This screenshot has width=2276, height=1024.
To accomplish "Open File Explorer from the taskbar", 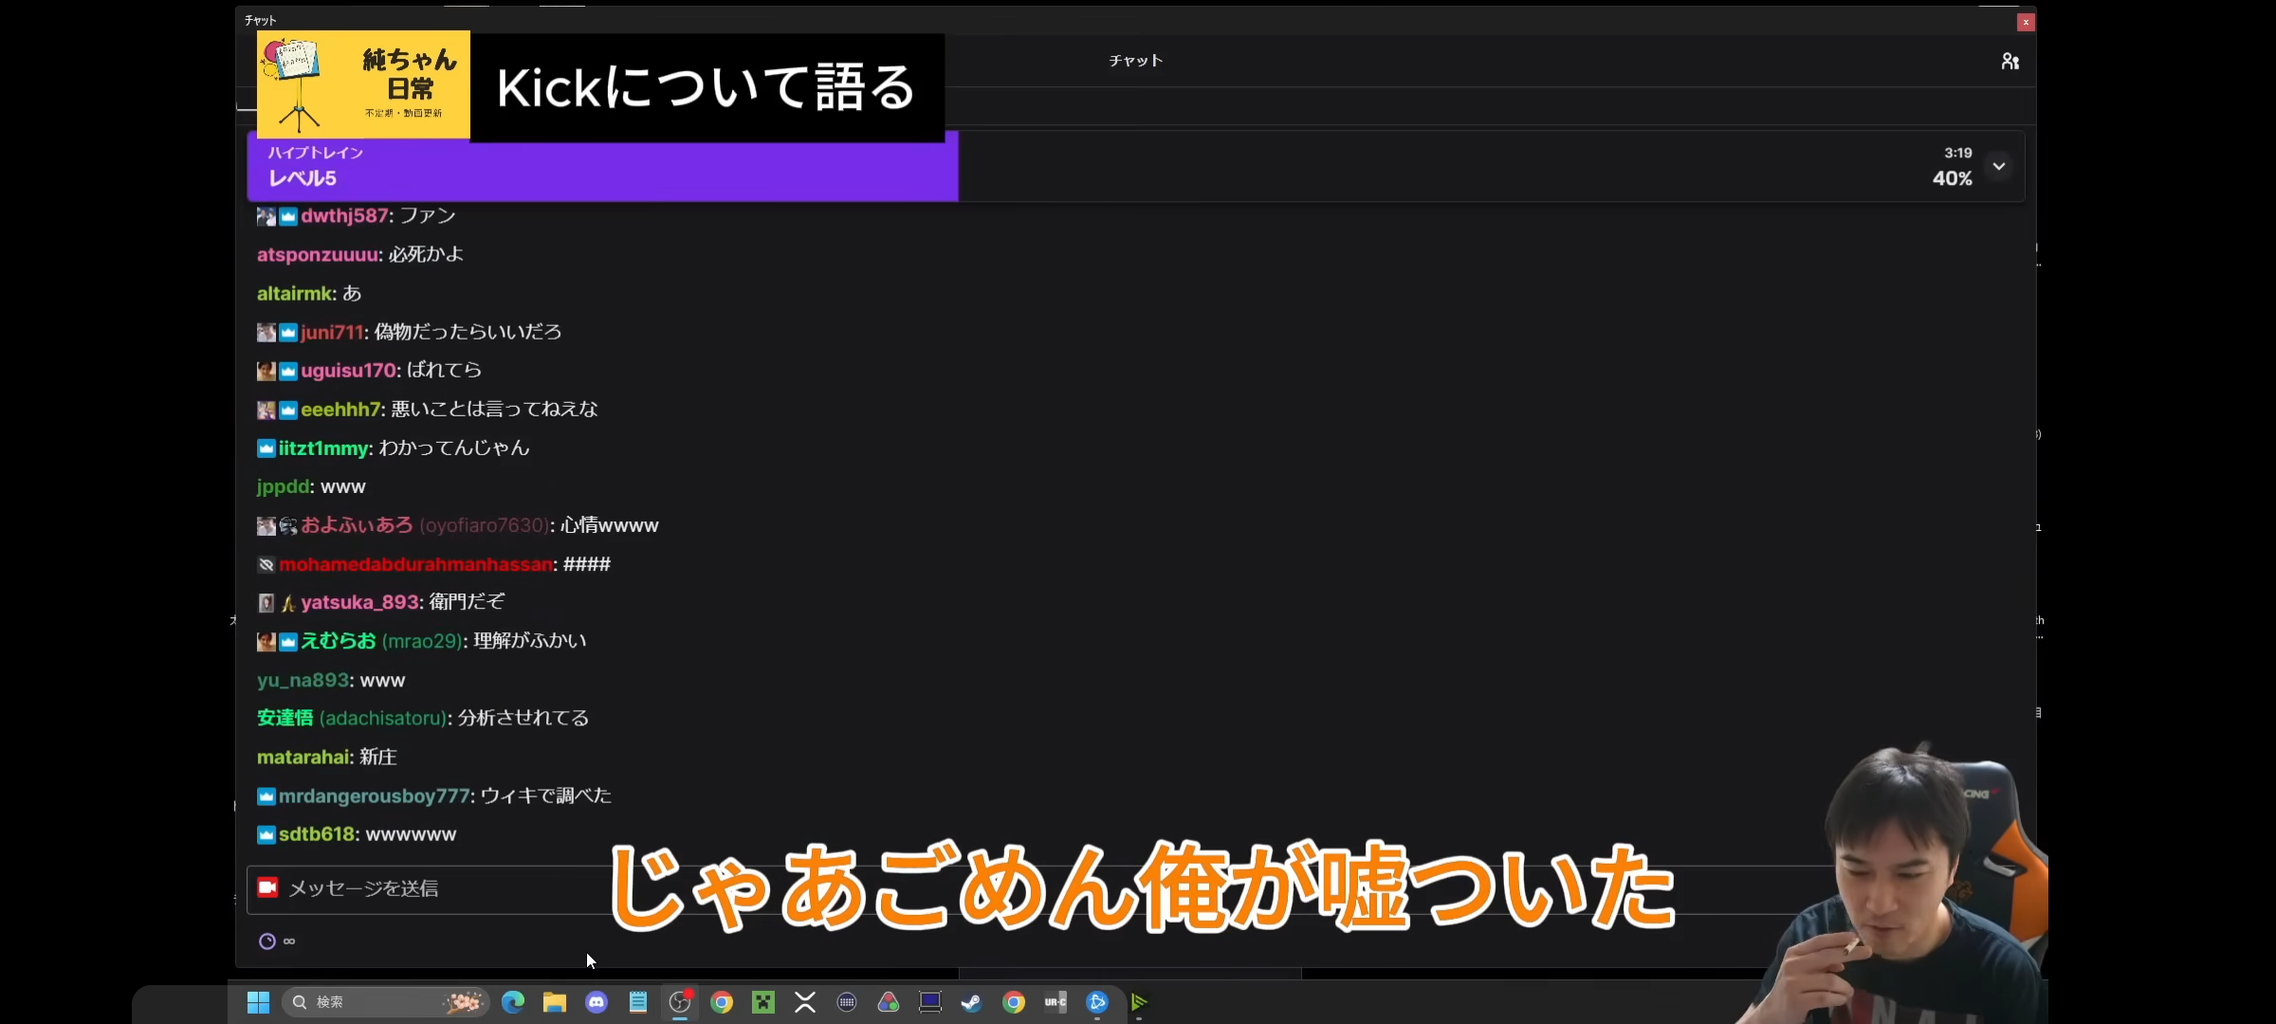I will click(555, 1002).
